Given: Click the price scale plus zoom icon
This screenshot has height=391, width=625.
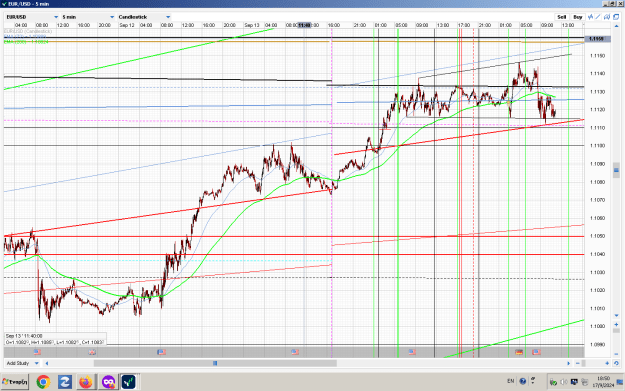Looking at the screenshot, I should pyautogui.click(x=616, y=324).
